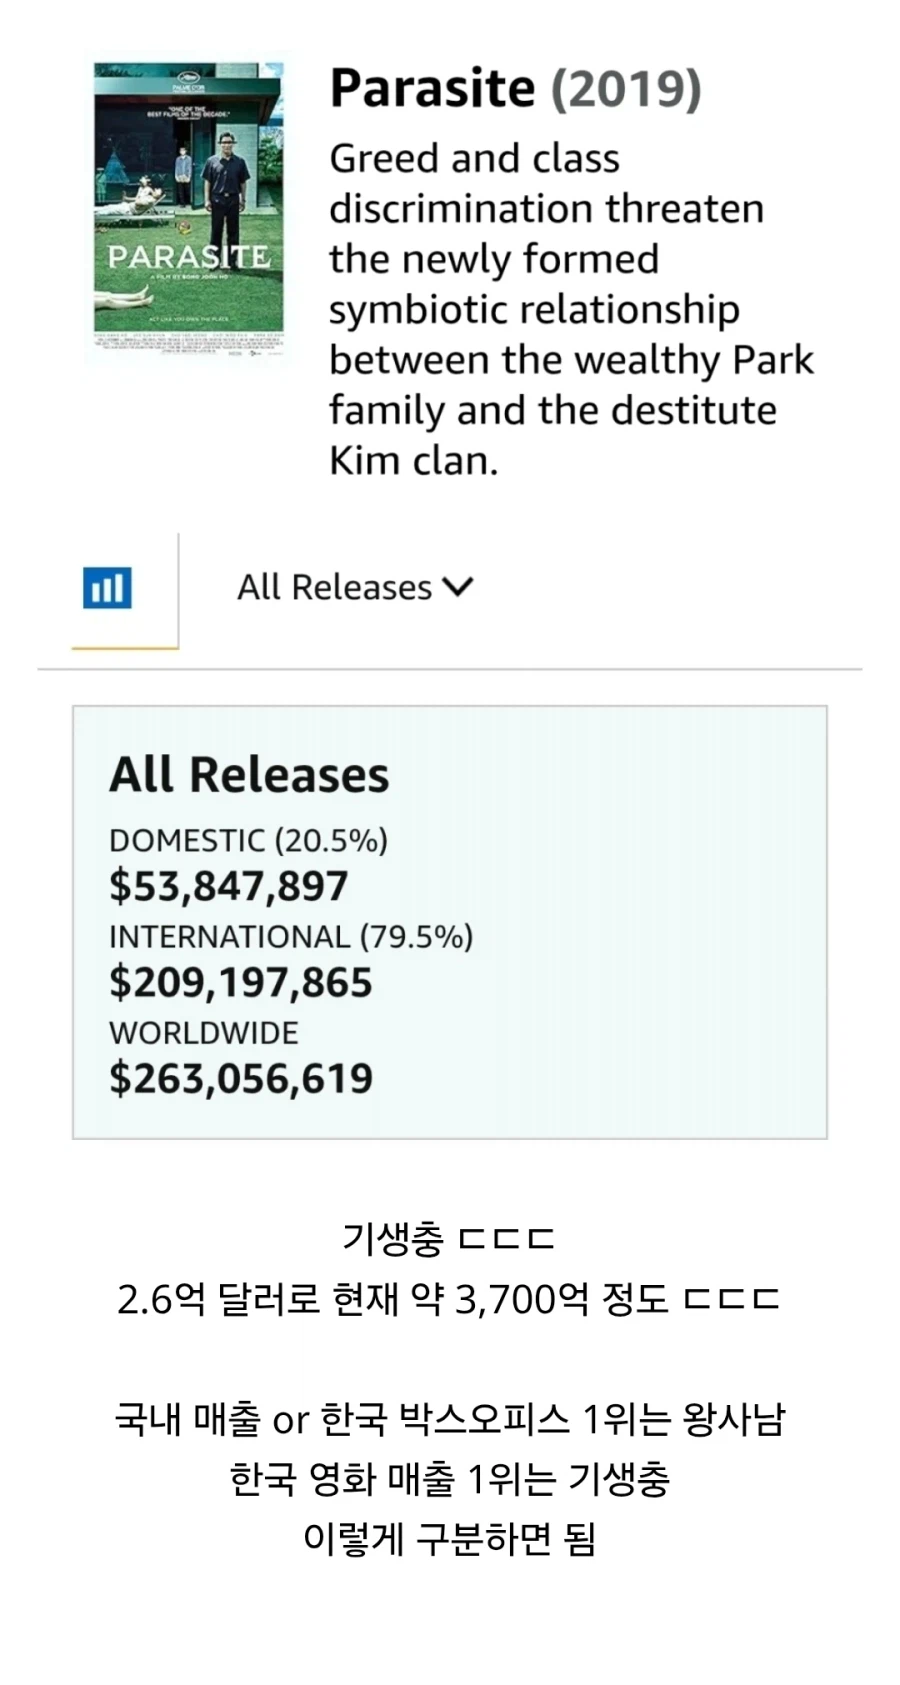Click the WORLDWIDE total label

[205, 1034]
